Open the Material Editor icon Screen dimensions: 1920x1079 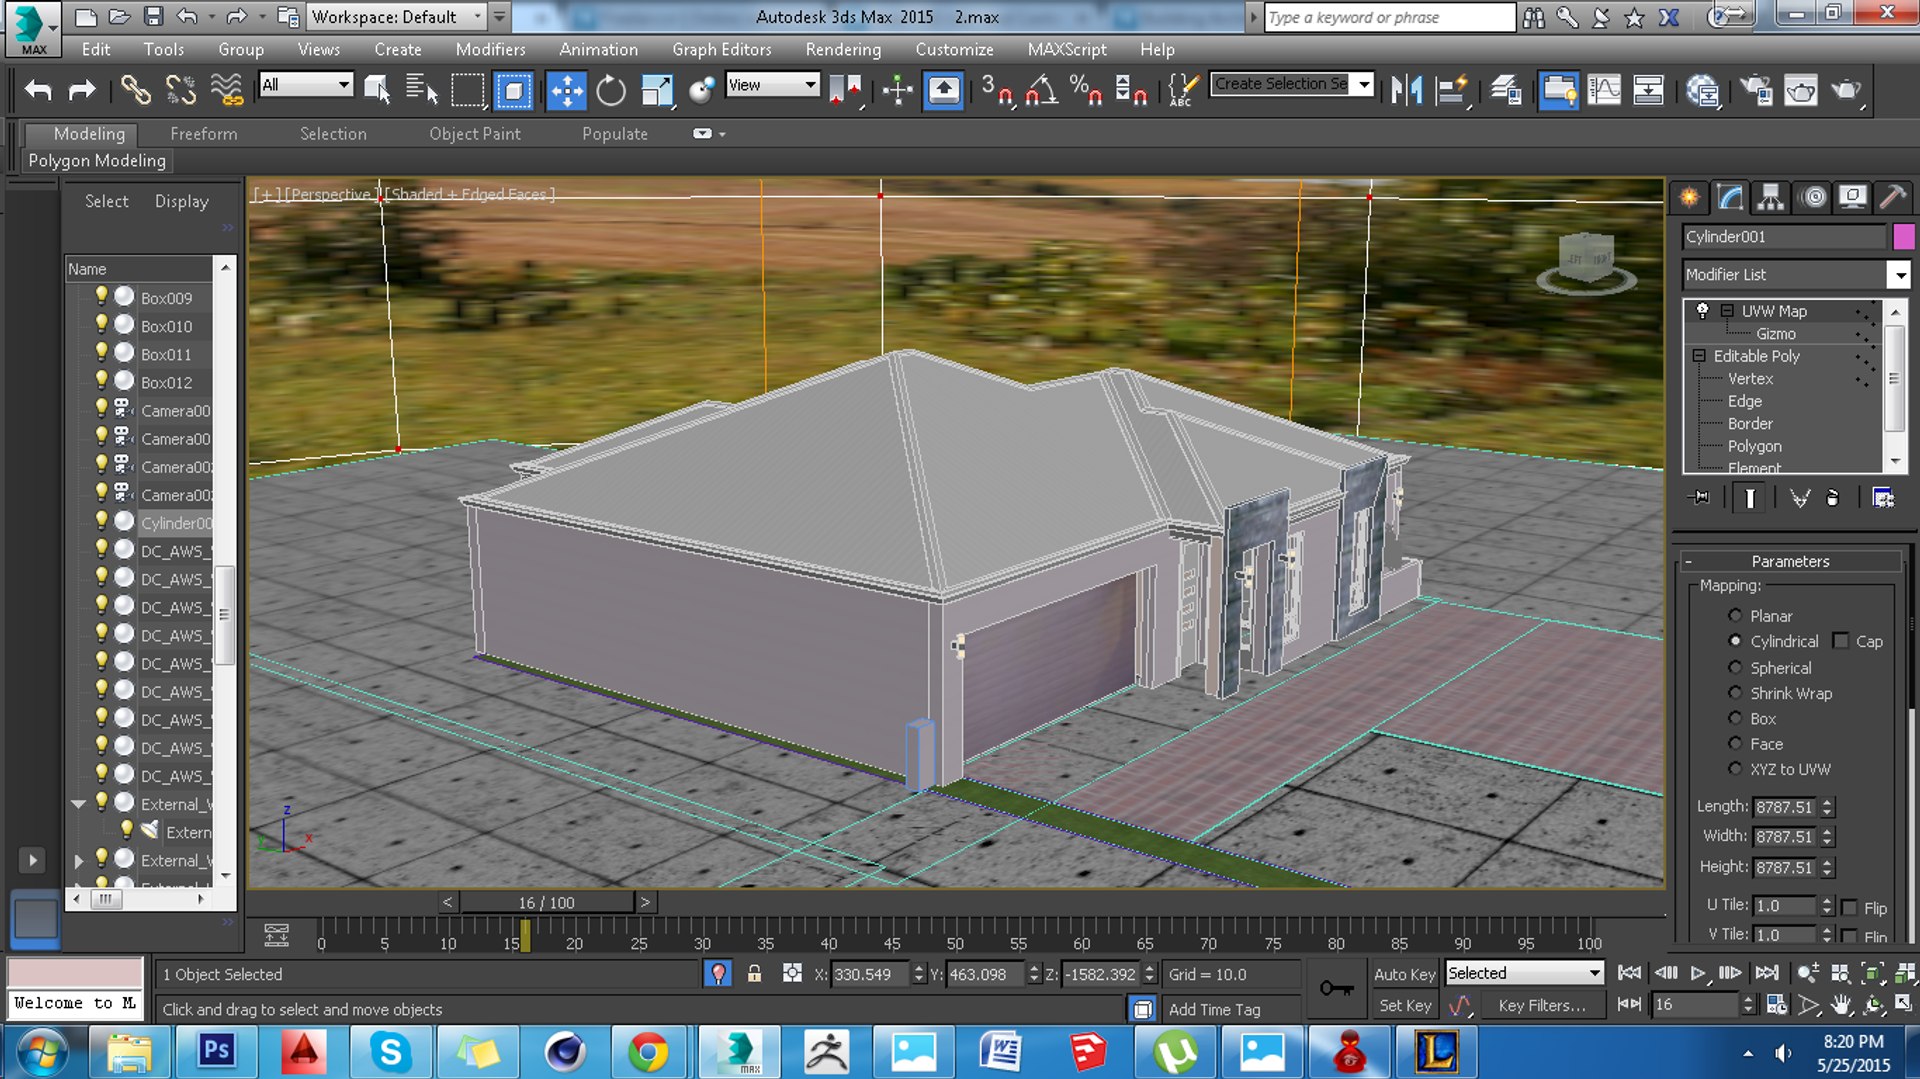(x=1702, y=91)
